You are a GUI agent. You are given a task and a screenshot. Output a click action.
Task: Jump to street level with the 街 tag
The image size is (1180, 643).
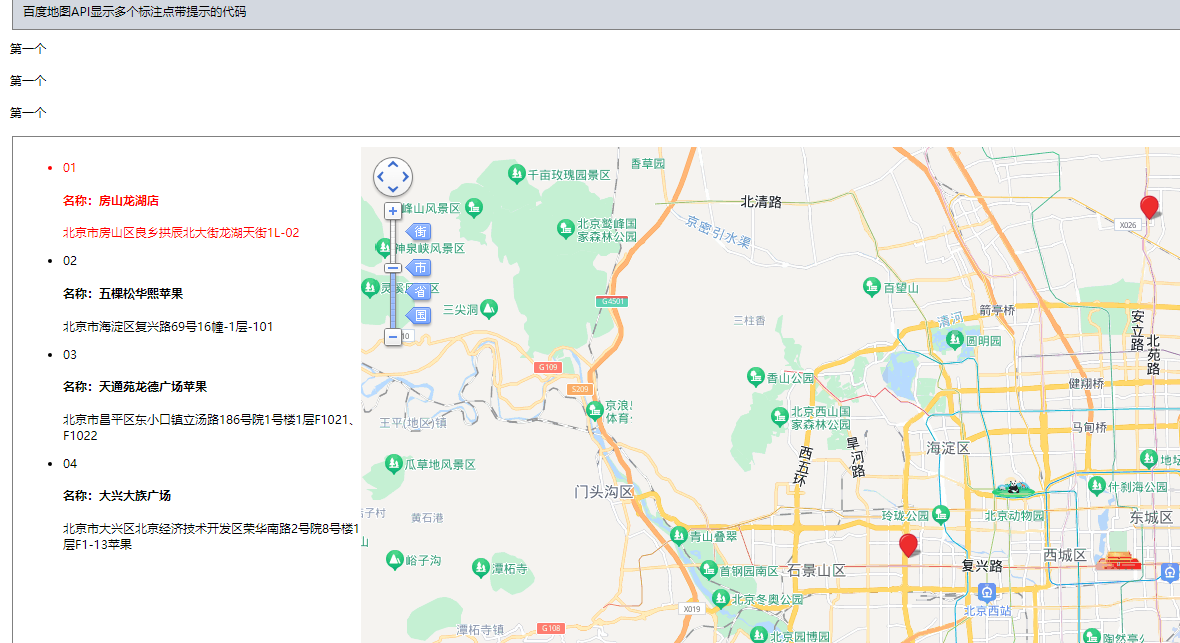(418, 231)
